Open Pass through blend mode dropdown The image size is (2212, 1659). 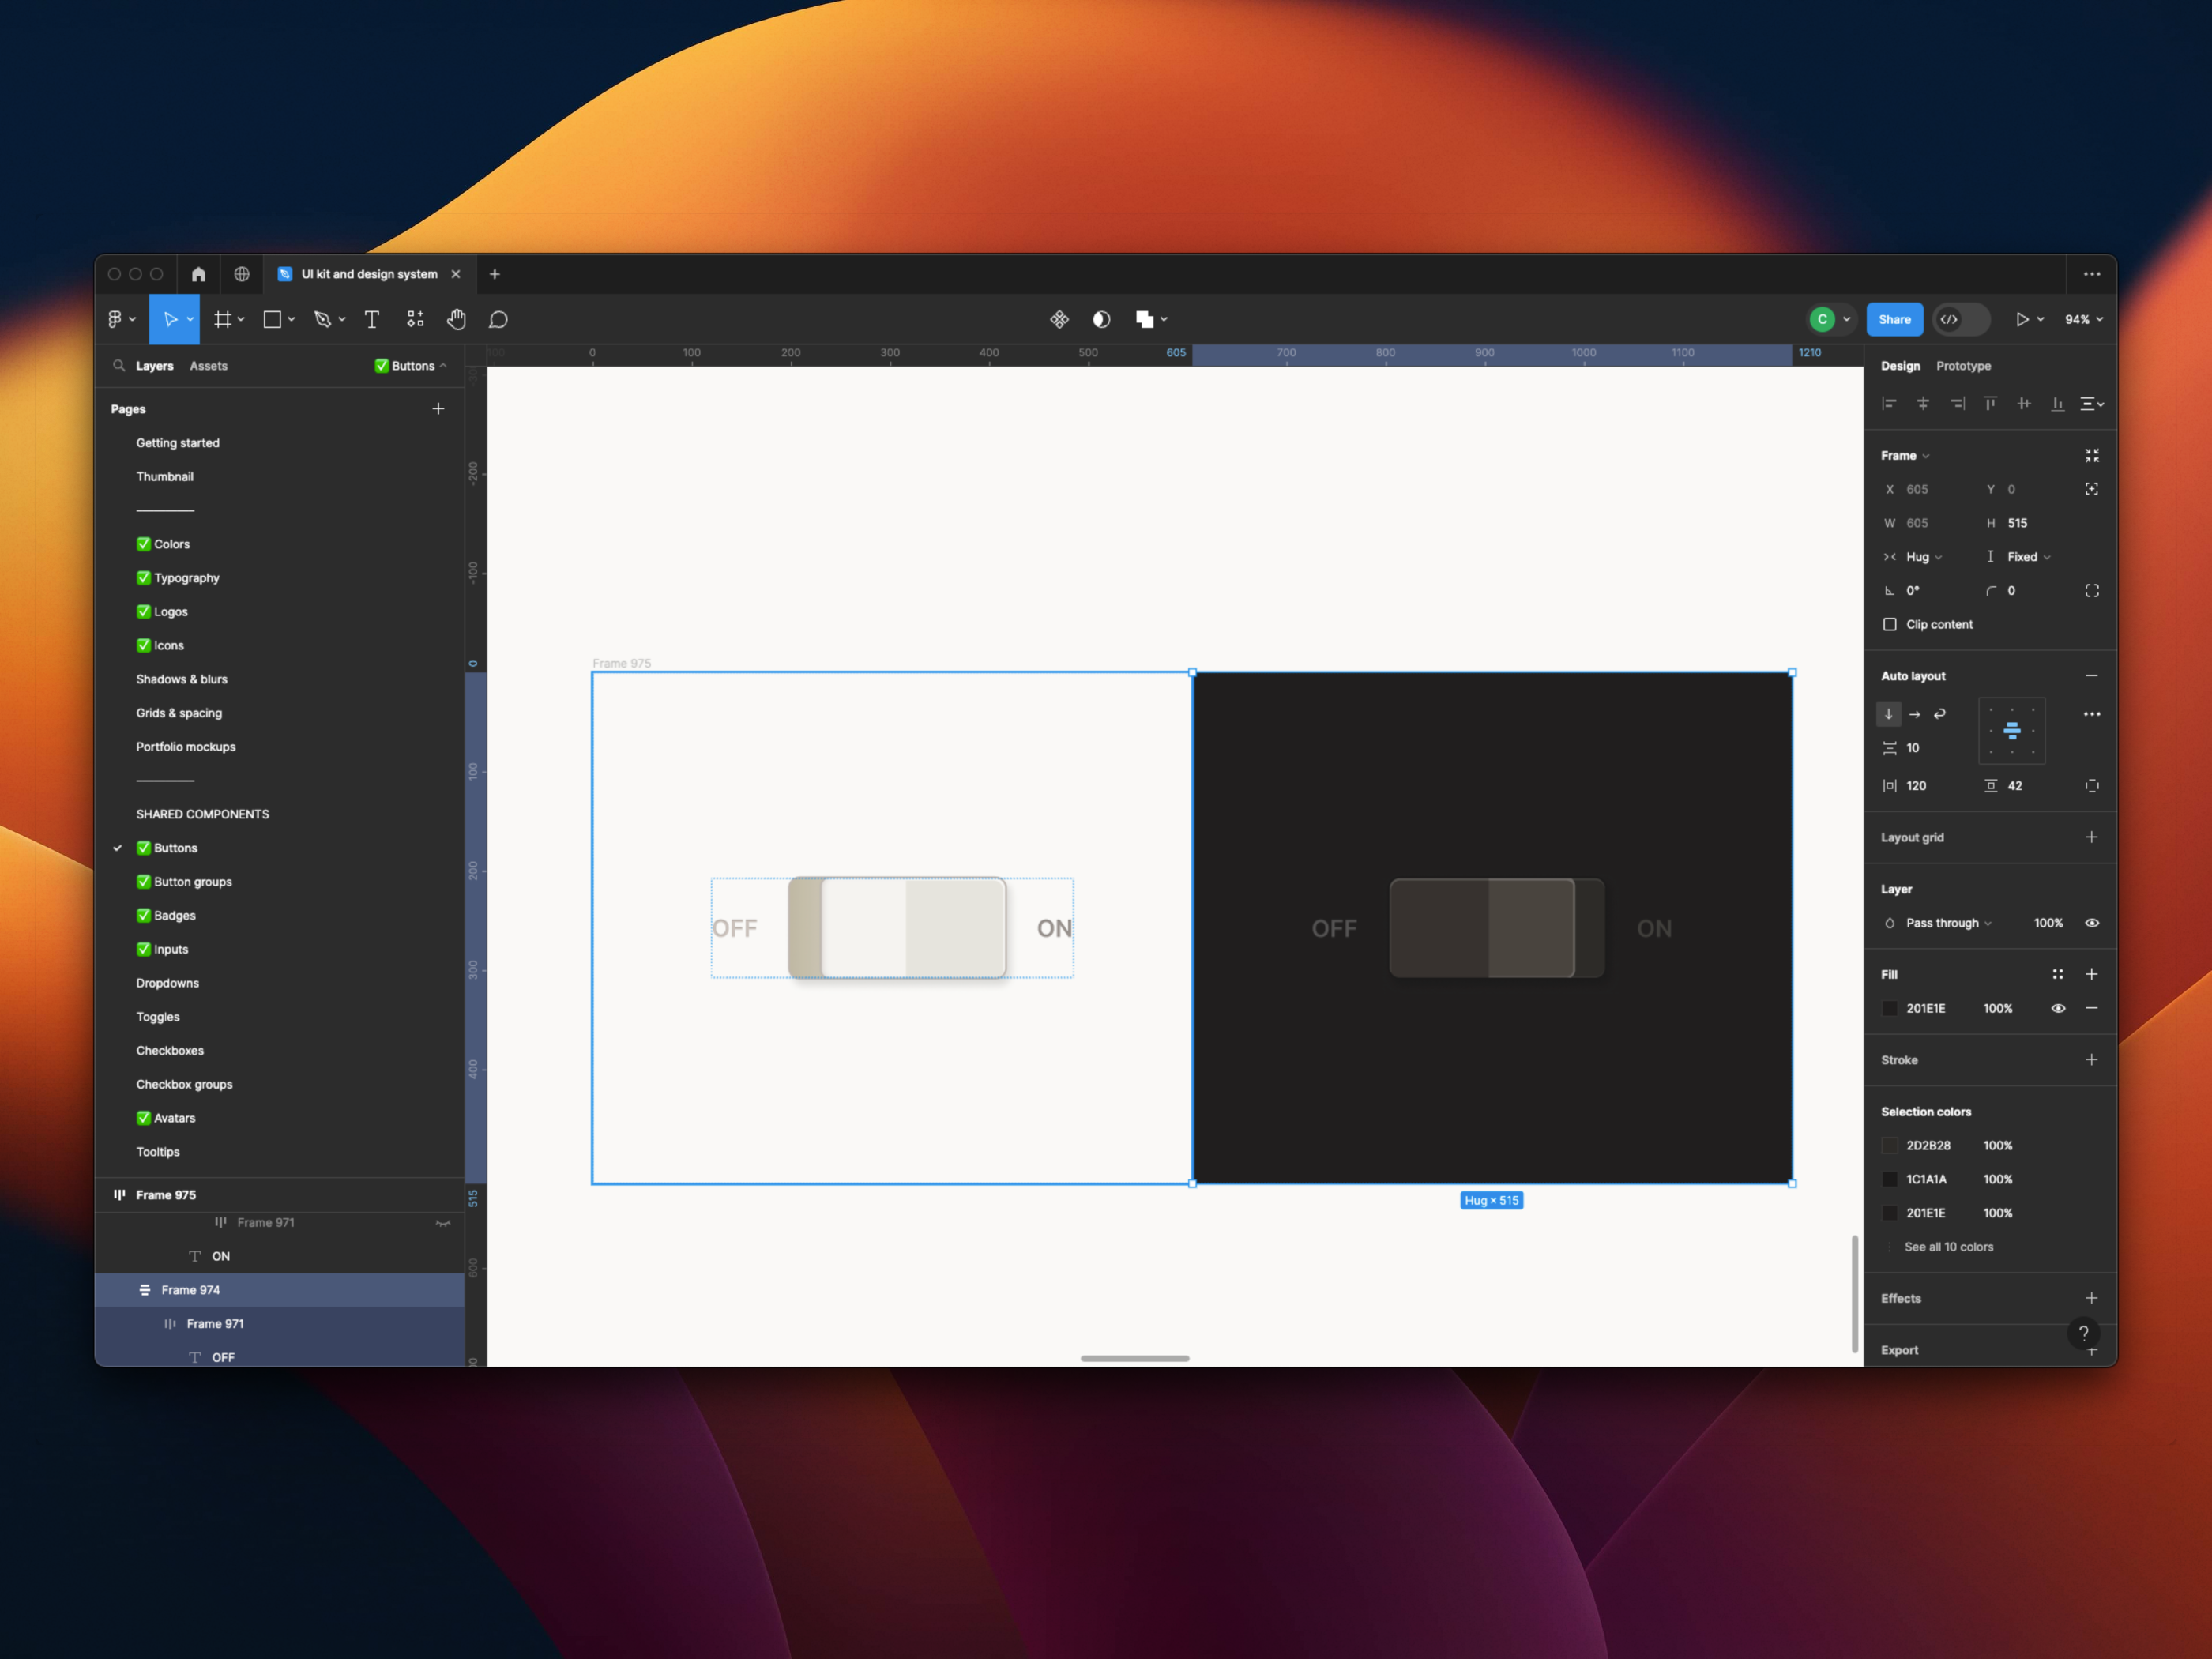click(x=1948, y=923)
